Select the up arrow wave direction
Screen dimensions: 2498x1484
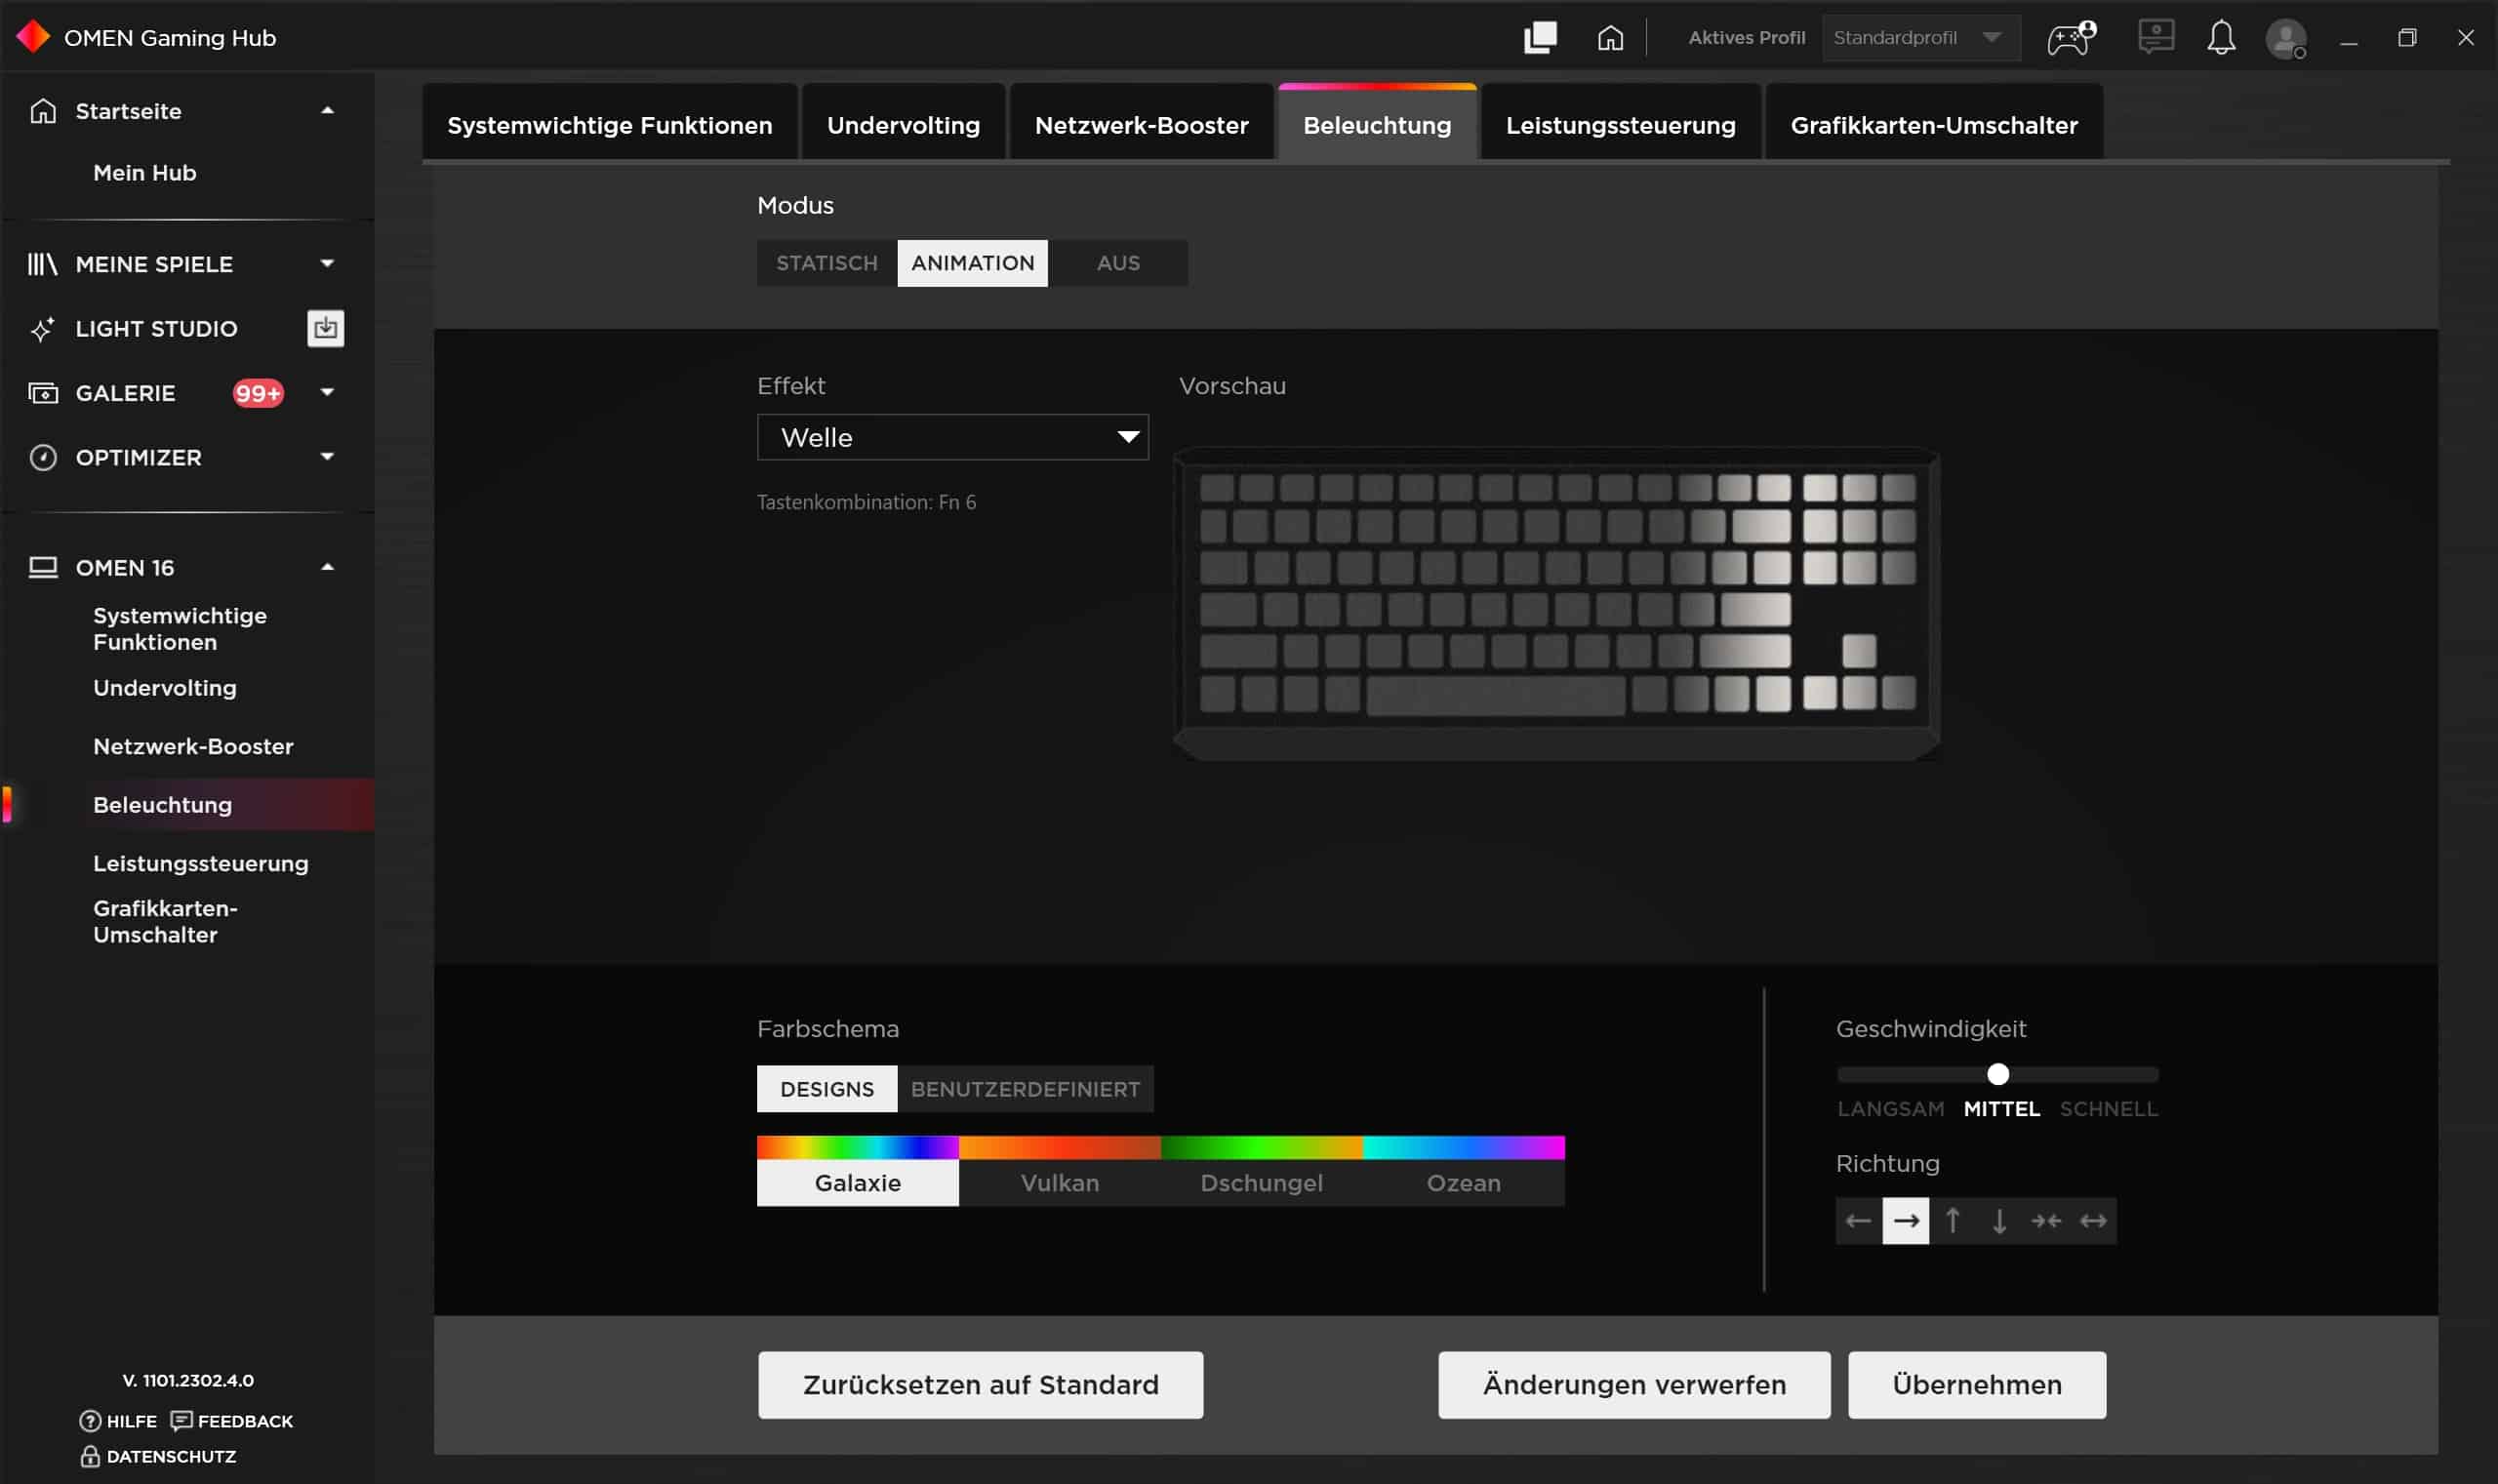1952,1221
